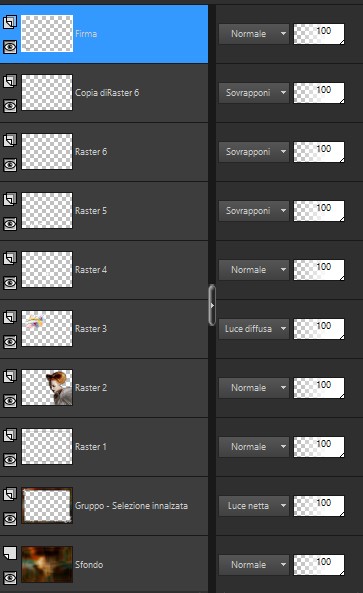Click the Raster 2 layer thumbnail
This screenshot has width=363, height=593.
(47, 388)
